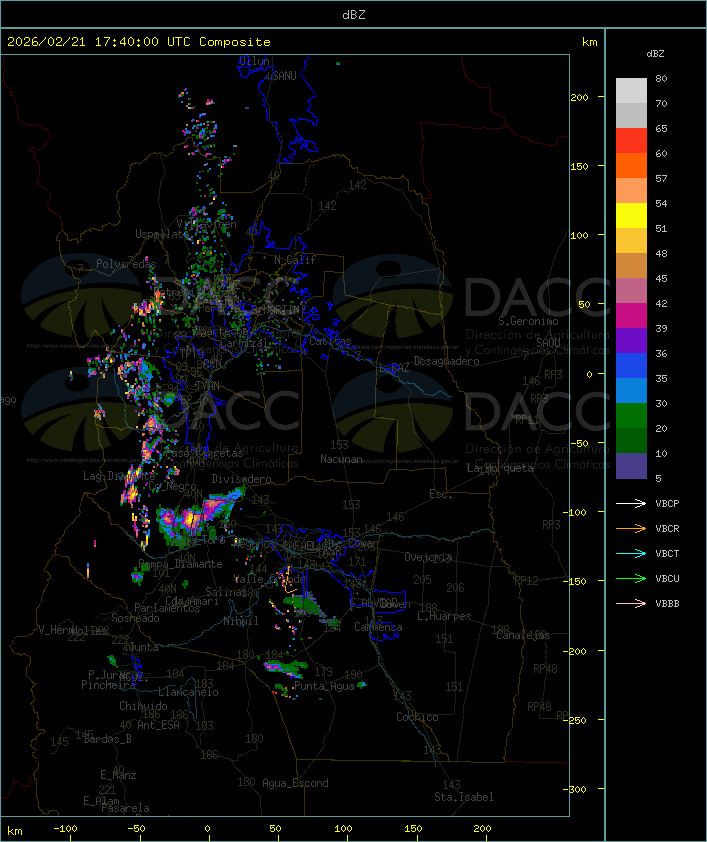
Task: Click the Chihuido place label
Action: pyautogui.click(x=143, y=706)
